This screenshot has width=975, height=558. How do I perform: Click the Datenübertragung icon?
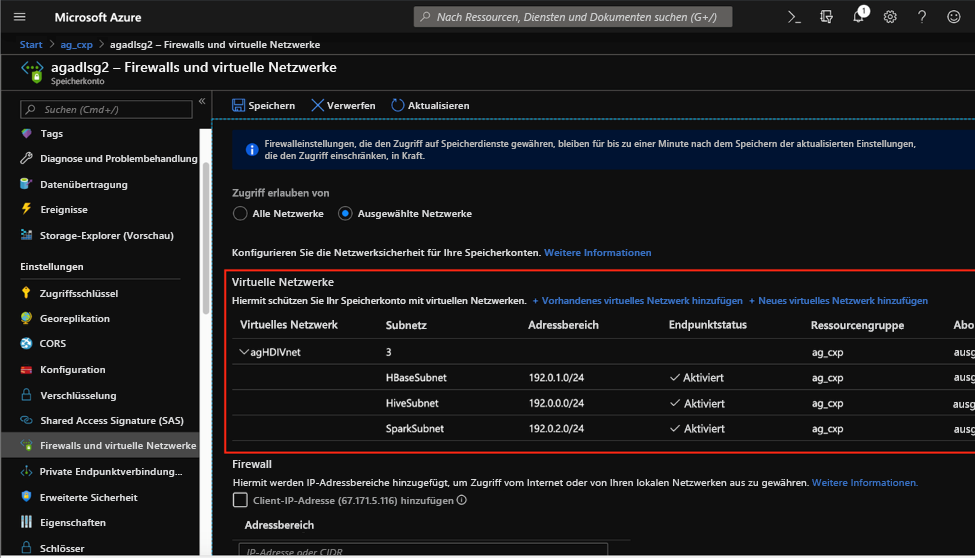coord(25,184)
